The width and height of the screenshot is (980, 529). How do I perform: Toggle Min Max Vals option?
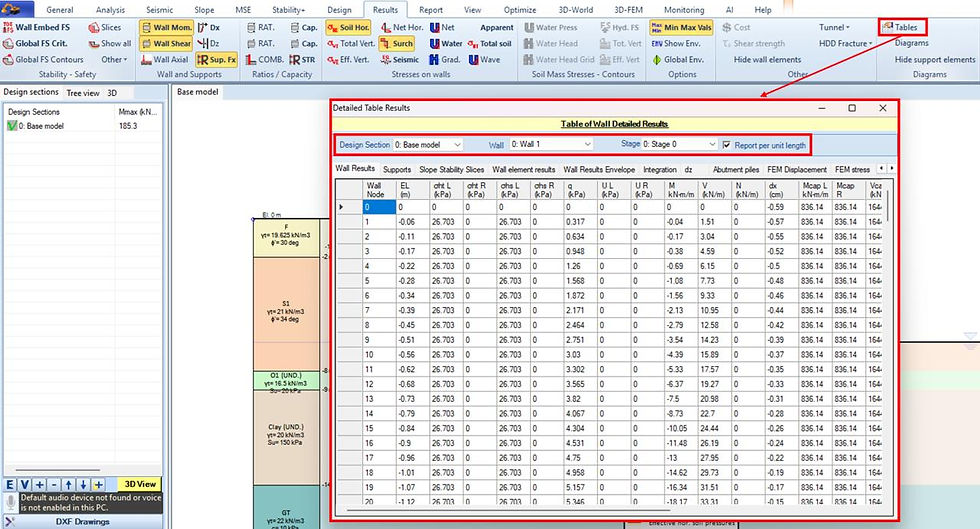(x=681, y=28)
